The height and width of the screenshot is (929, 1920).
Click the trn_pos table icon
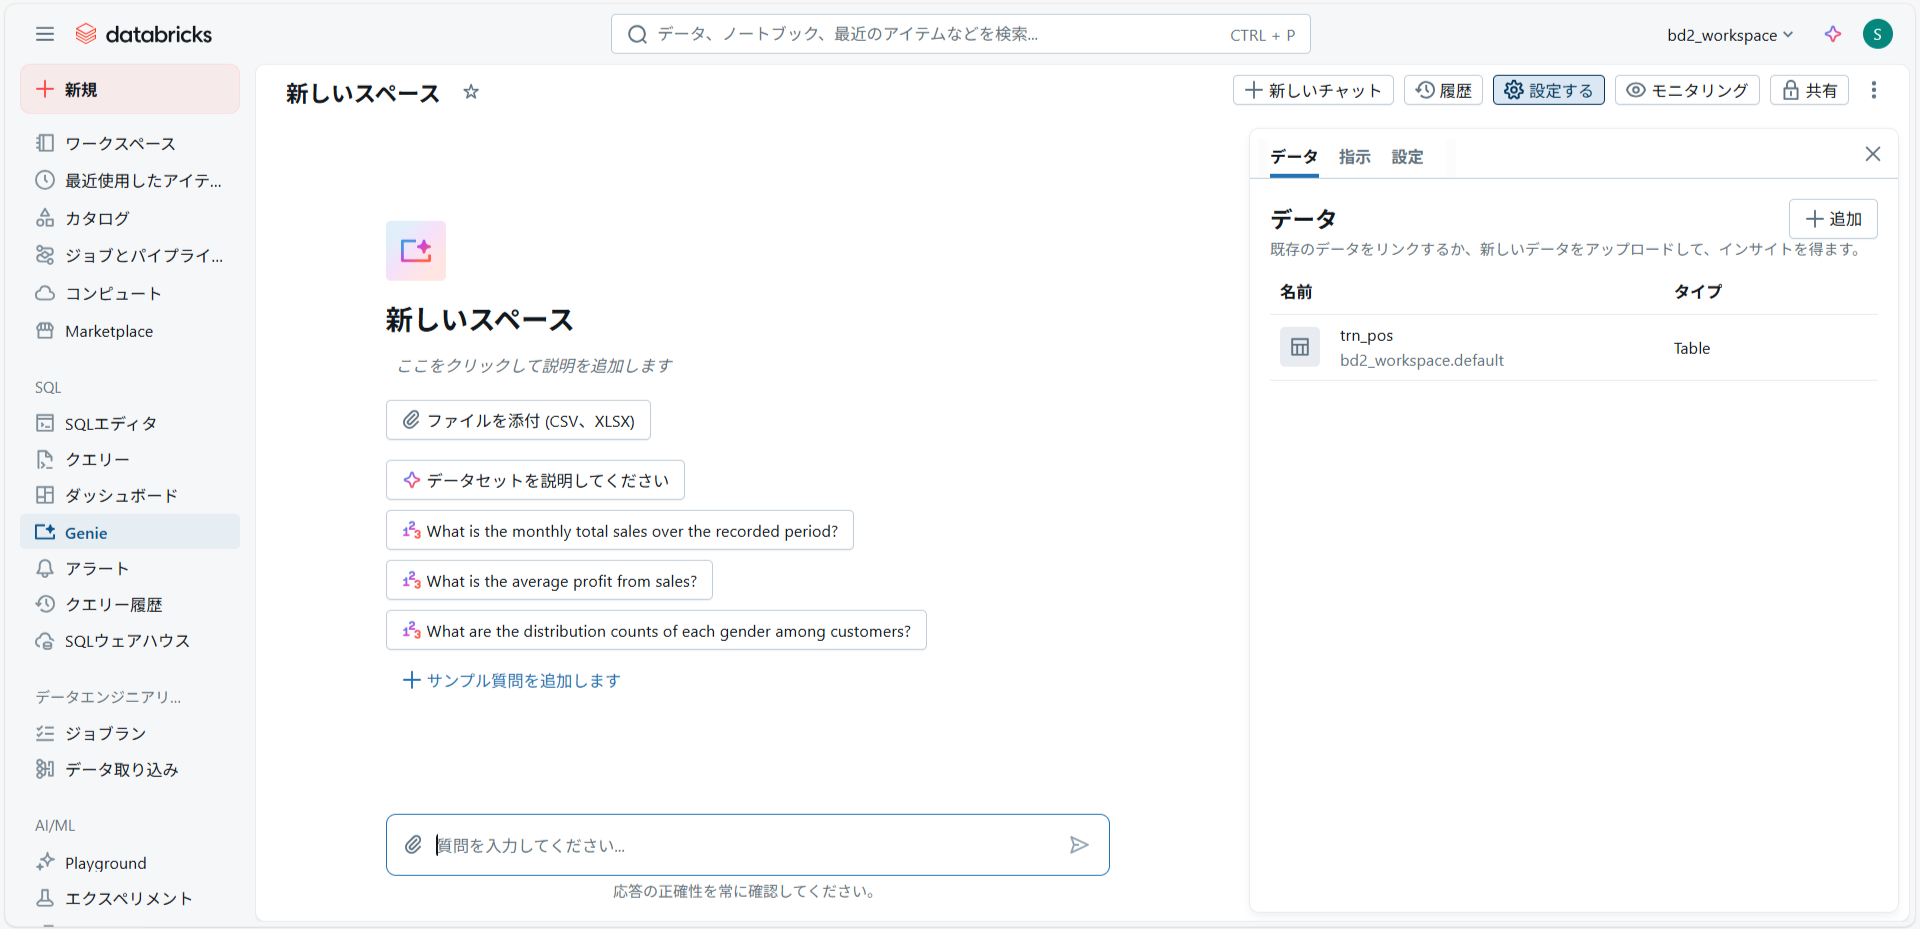[x=1300, y=348]
